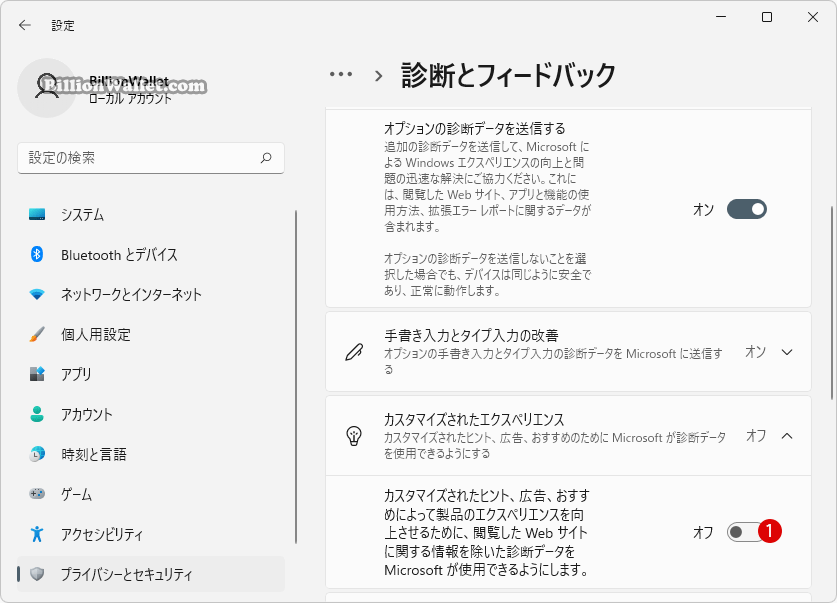
Task: Click カスタマイズされたエクスペリエンス heading text
Action: 474,419
